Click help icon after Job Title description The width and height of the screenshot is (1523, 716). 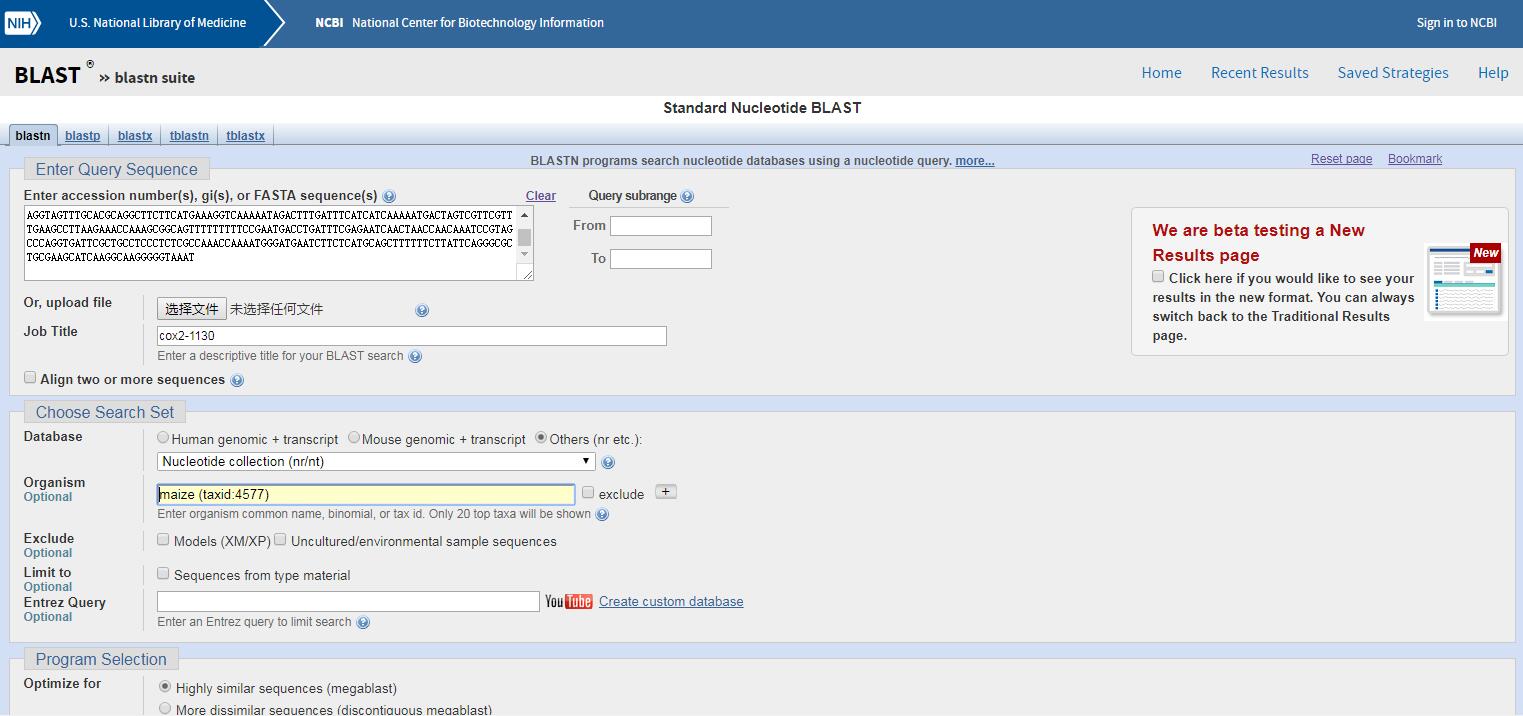[x=415, y=356]
